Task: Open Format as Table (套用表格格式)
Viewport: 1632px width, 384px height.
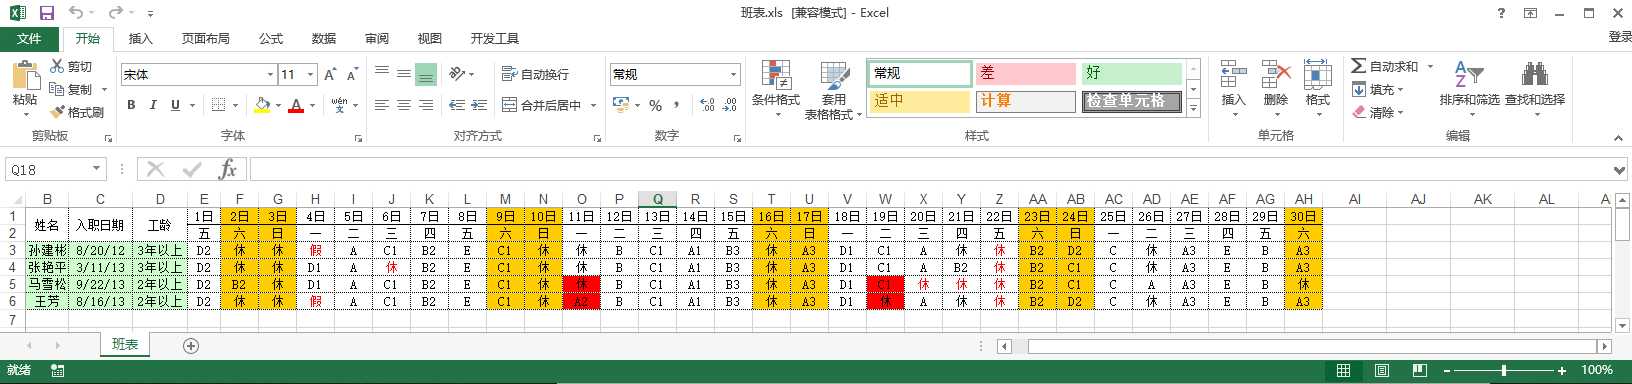Action: pyautogui.click(x=834, y=90)
